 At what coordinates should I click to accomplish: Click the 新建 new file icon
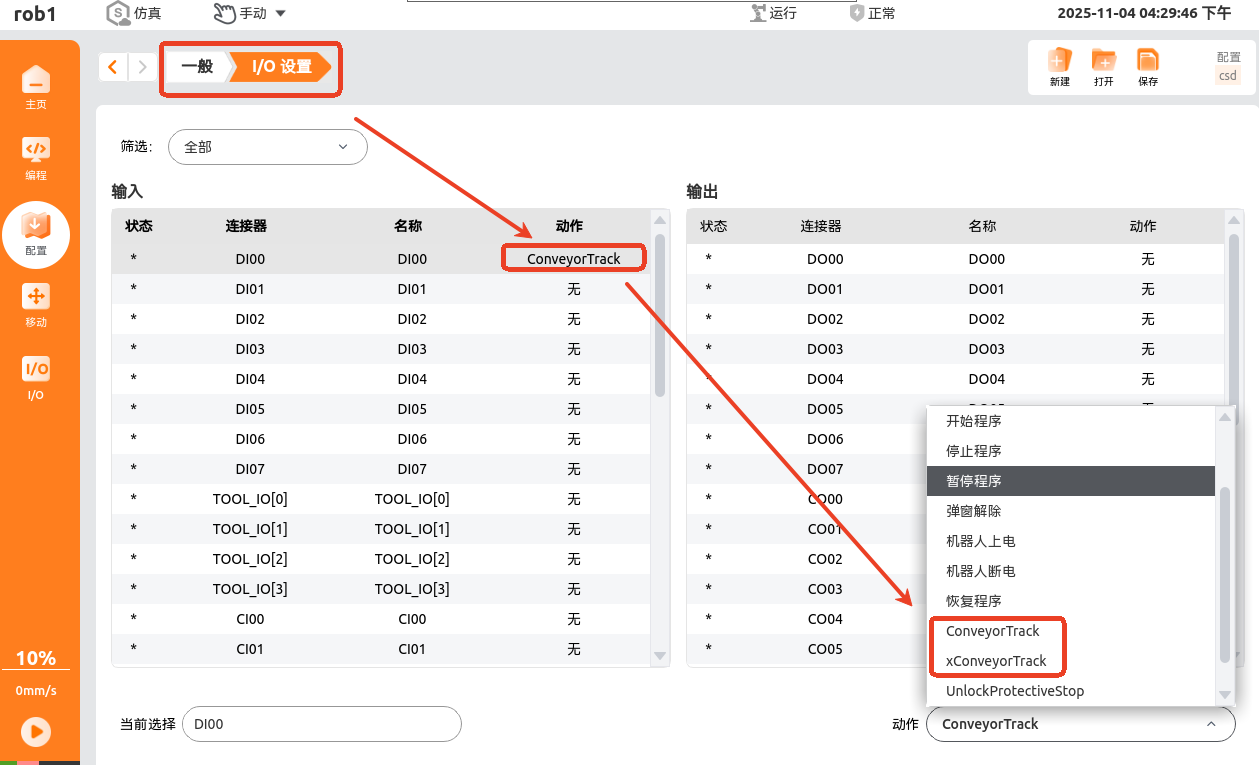click(1059, 67)
